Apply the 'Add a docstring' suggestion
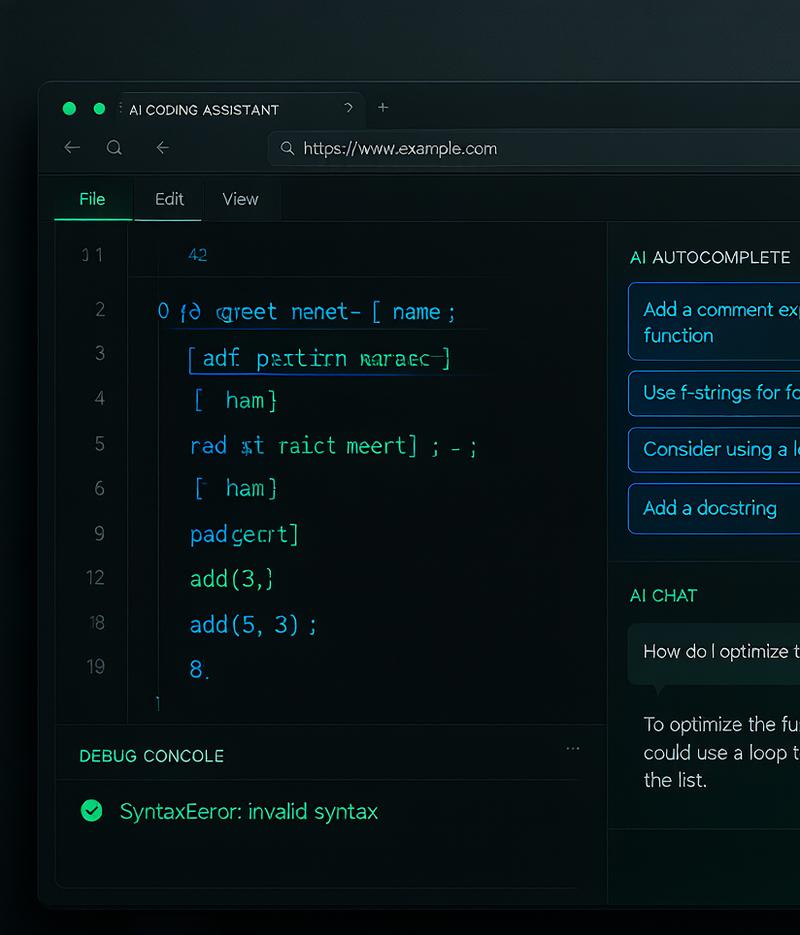Image resolution: width=800 pixels, height=935 pixels. point(714,508)
